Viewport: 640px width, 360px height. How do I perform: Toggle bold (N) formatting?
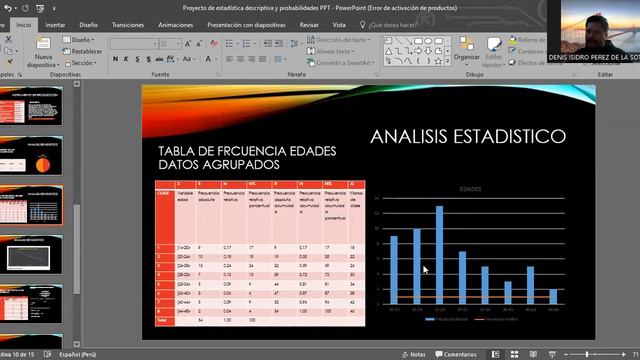116,59
